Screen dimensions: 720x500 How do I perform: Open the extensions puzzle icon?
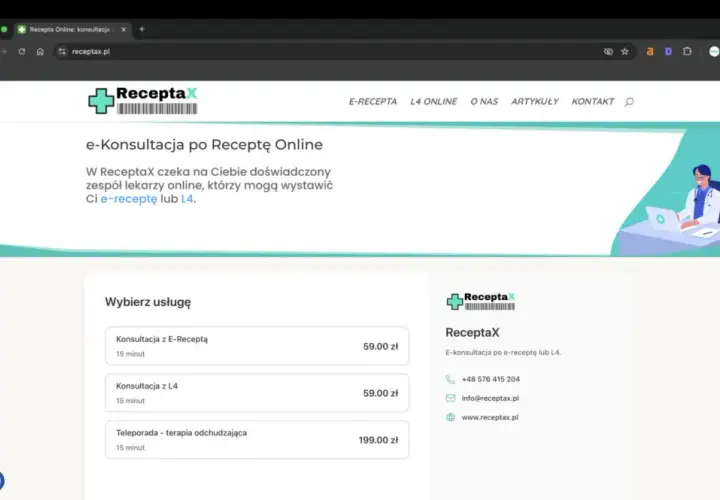click(687, 51)
